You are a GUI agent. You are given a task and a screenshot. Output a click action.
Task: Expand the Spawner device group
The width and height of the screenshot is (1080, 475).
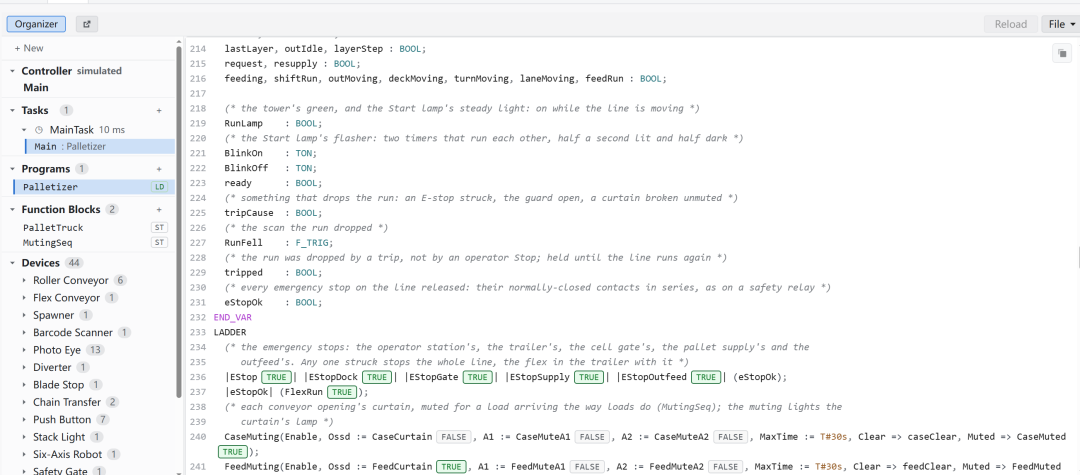point(25,315)
